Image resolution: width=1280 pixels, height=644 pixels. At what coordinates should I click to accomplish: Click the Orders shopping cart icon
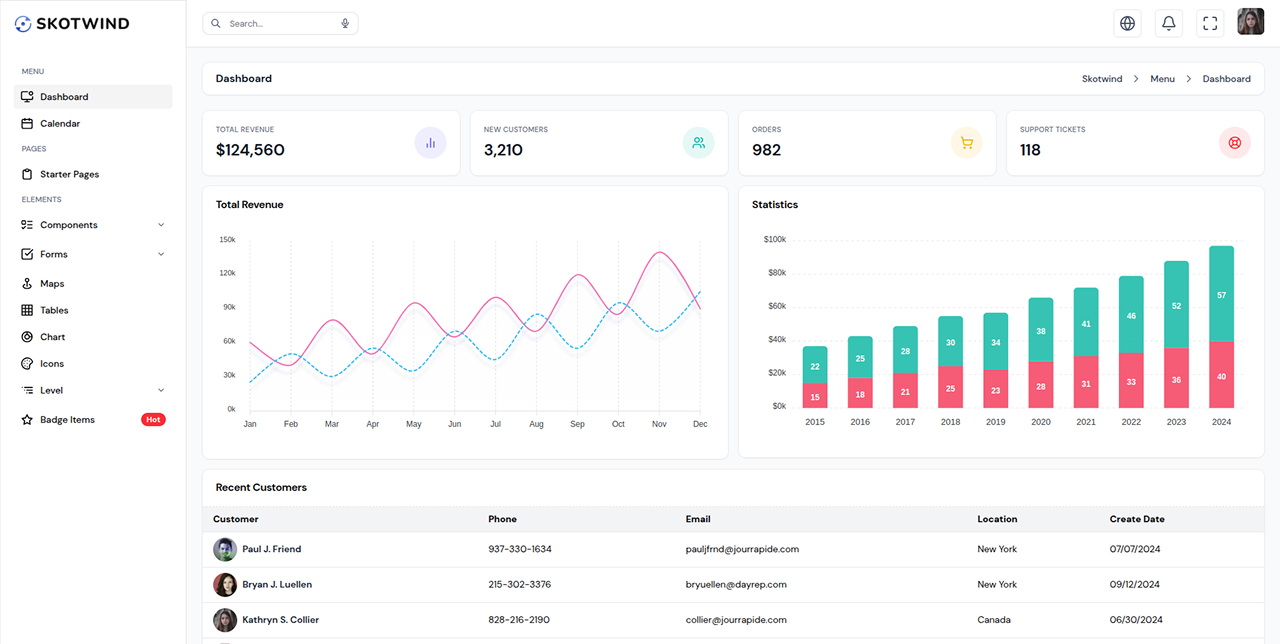pos(966,143)
